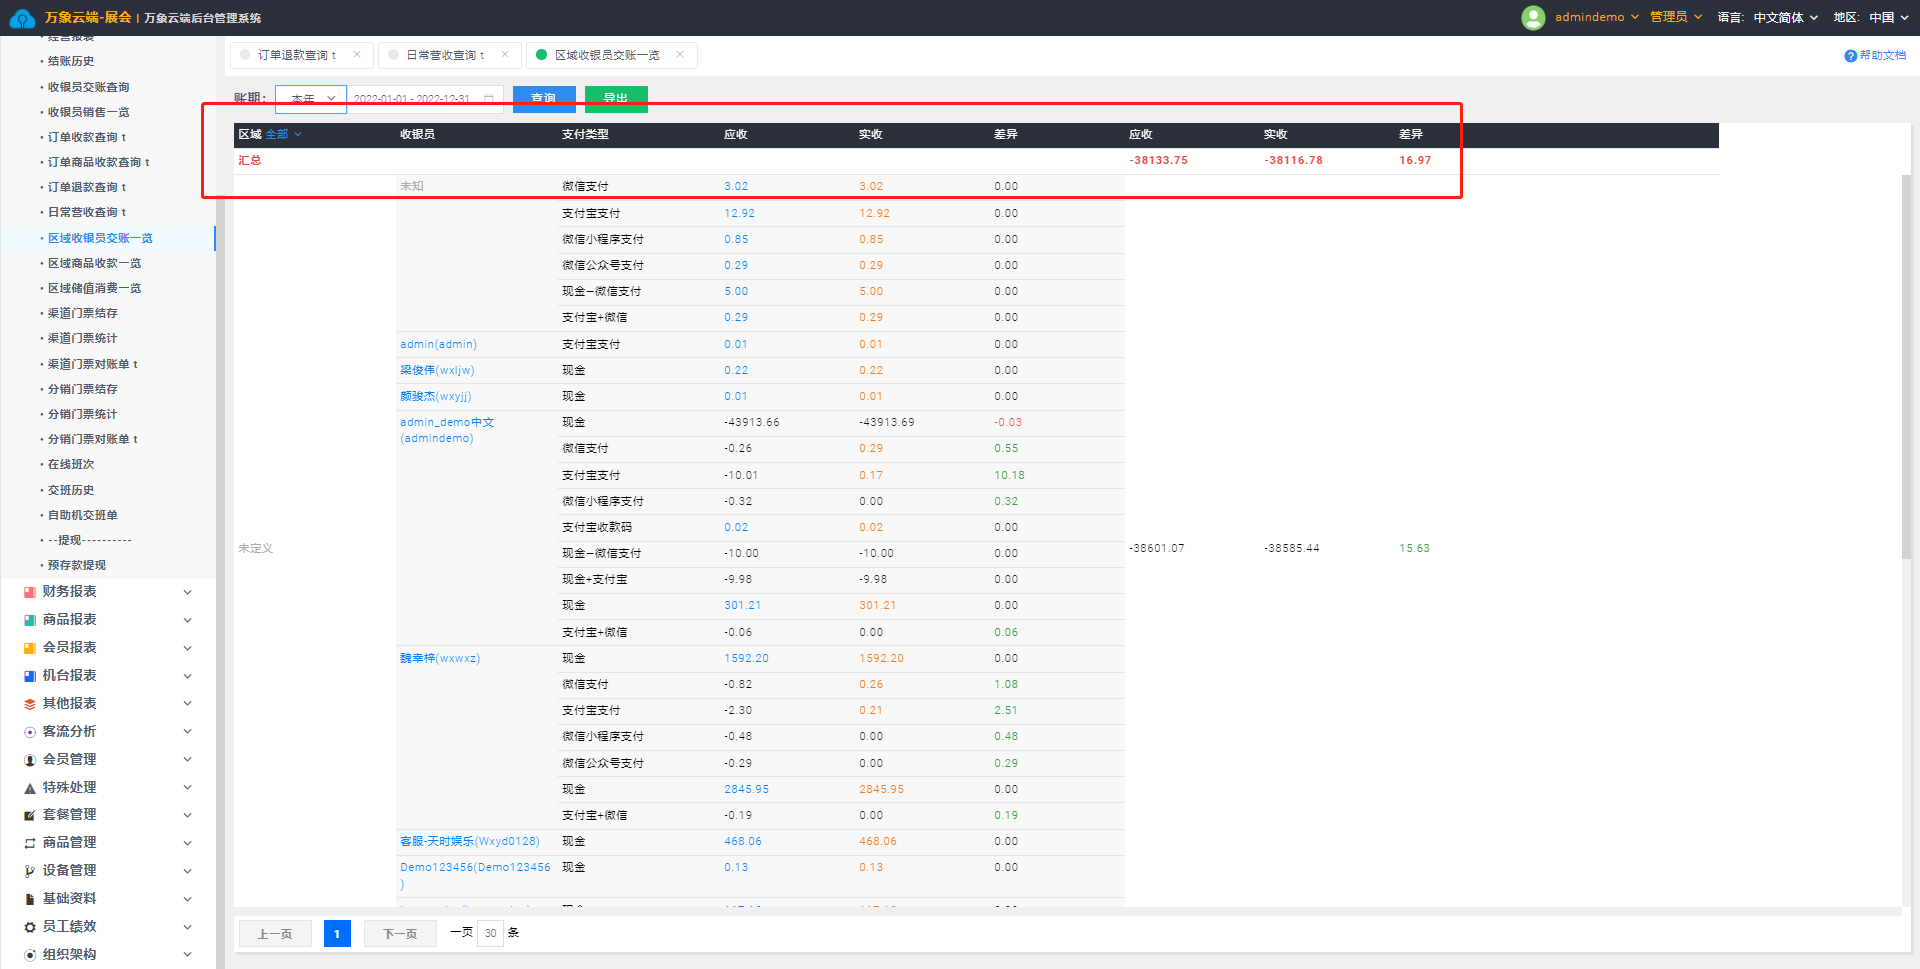Click the blue cloud logo icon
Image resolution: width=1920 pixels, height=969 pixels.
pyautogui.click(x=22, y=18)
